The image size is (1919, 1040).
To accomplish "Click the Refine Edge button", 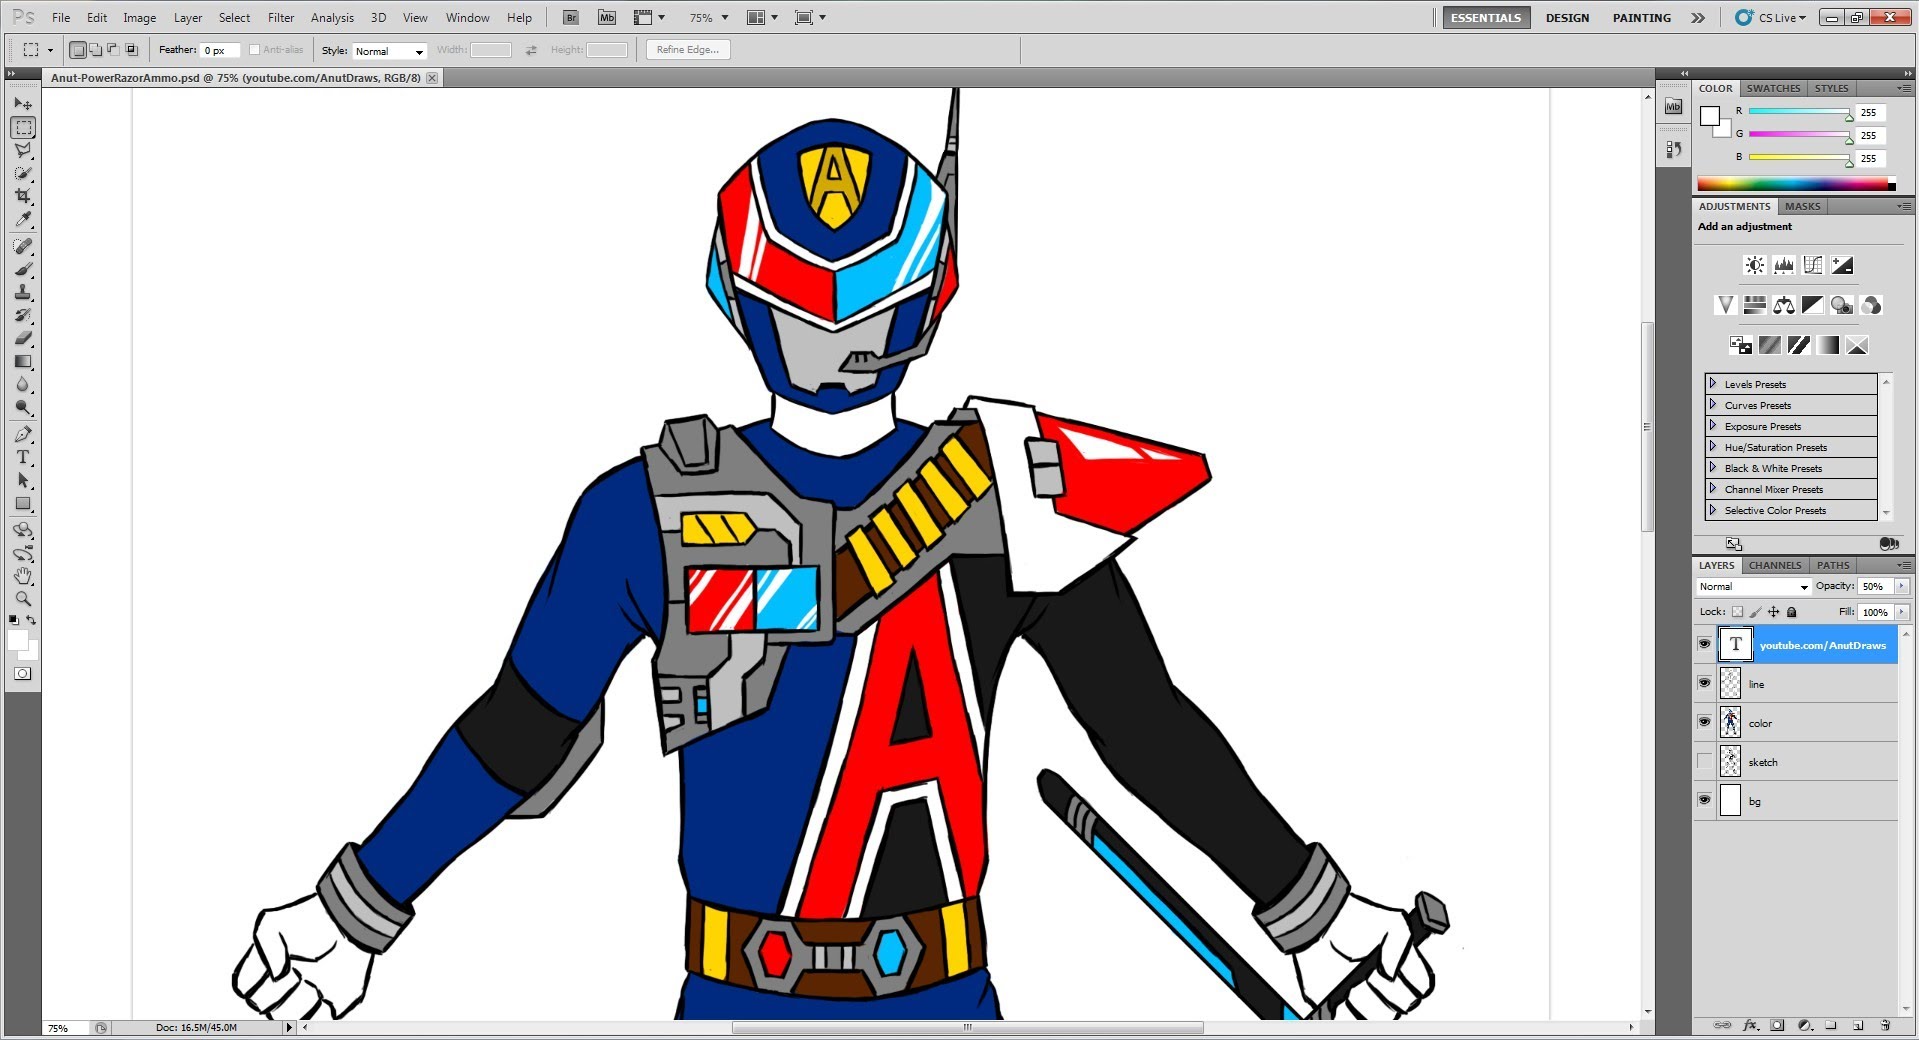I will (686, 49).
